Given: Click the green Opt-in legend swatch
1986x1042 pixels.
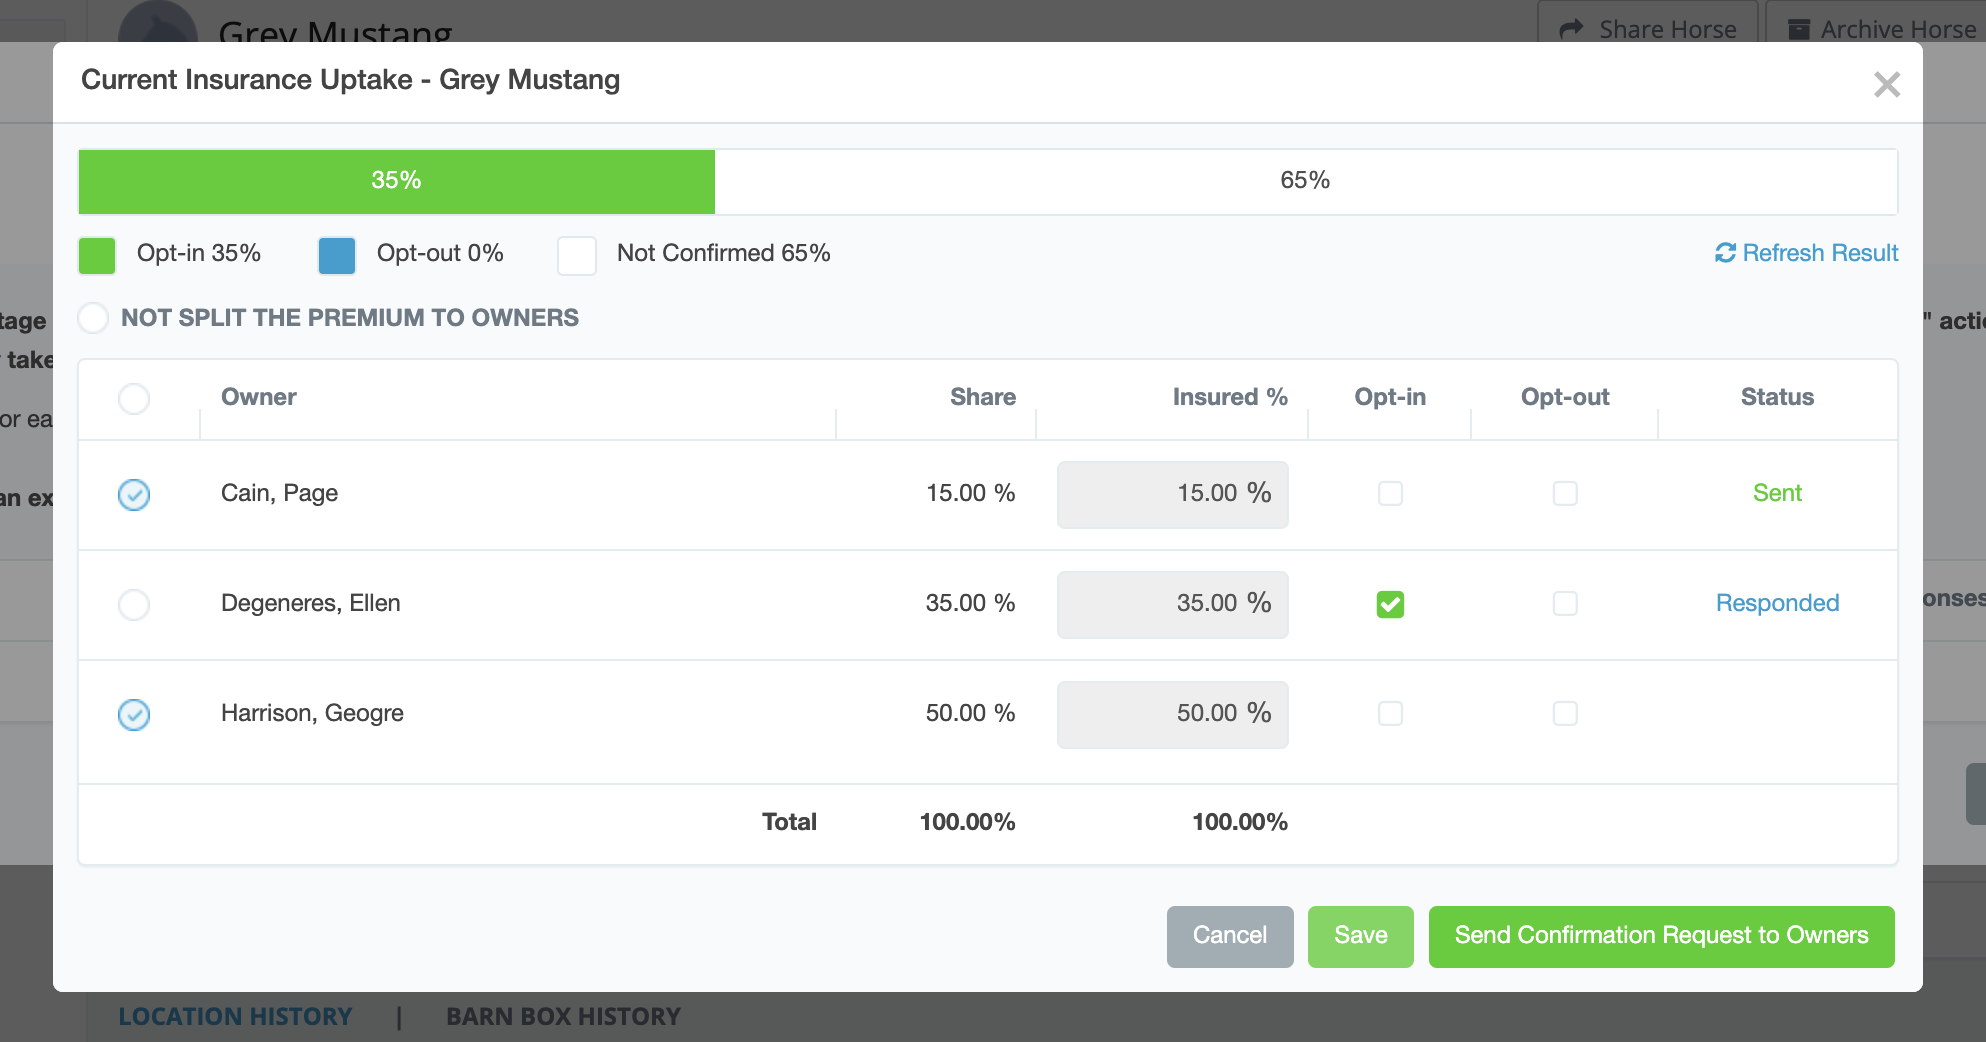Looking at the screenshot, I should coord(97,255).
